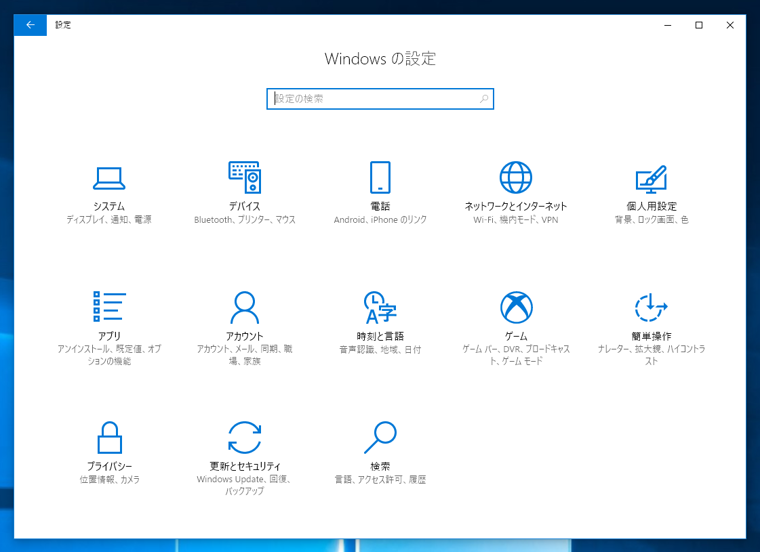Maximize the 設定 window
The height and width of the screenshot is (552, 760).
tap(699, 25)
